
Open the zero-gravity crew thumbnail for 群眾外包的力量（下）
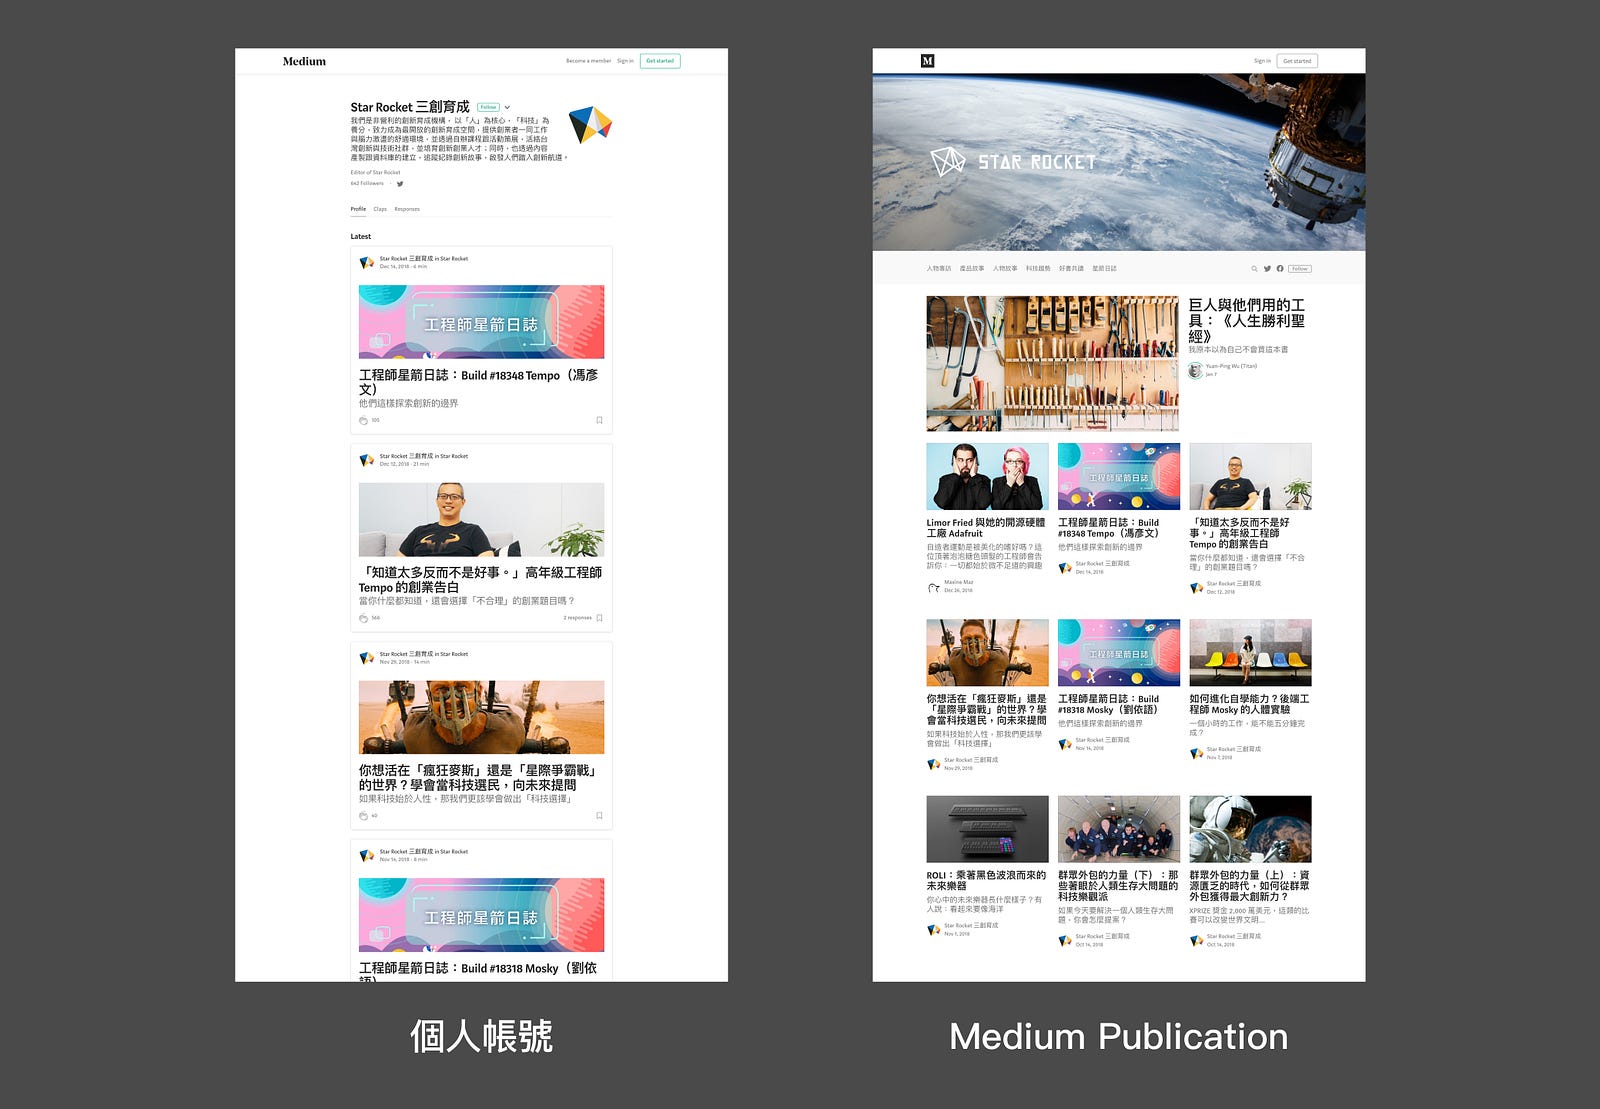(1119, 829)
